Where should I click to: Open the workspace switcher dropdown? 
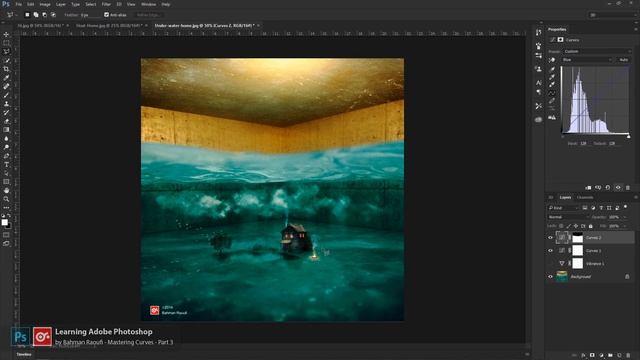tap(612, 15)
